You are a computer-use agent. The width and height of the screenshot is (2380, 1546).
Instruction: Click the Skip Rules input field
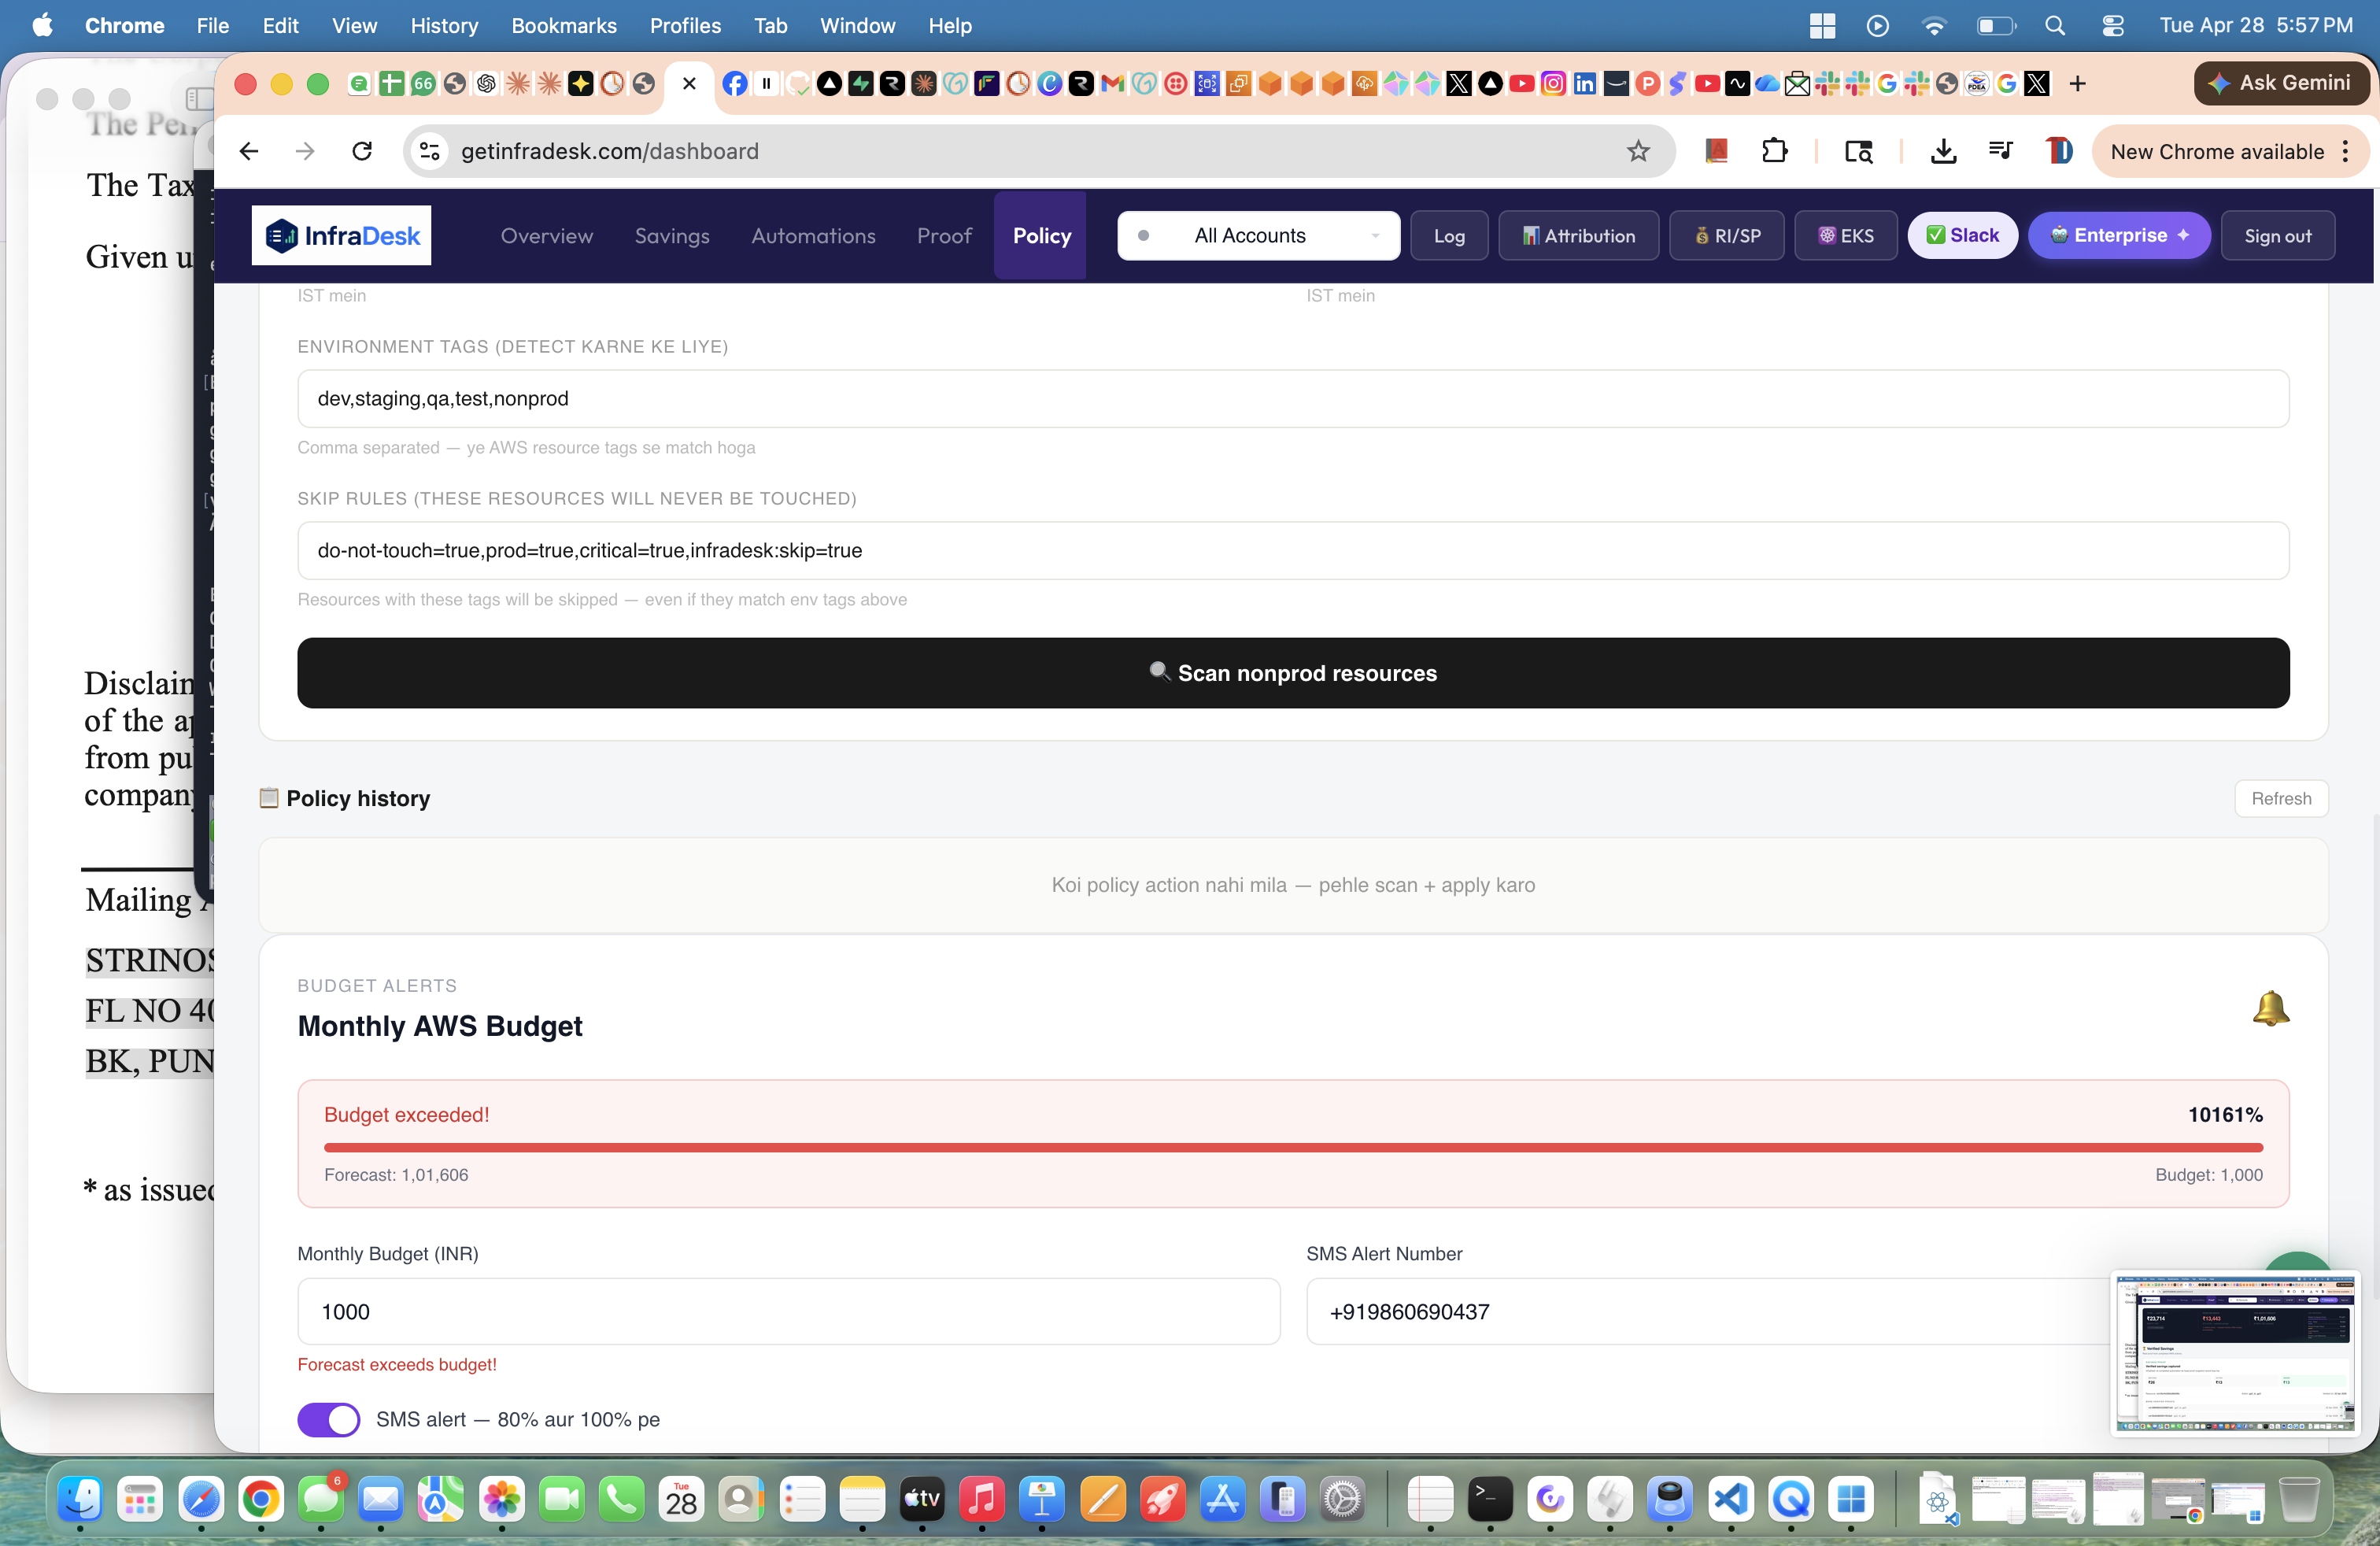1293,550
